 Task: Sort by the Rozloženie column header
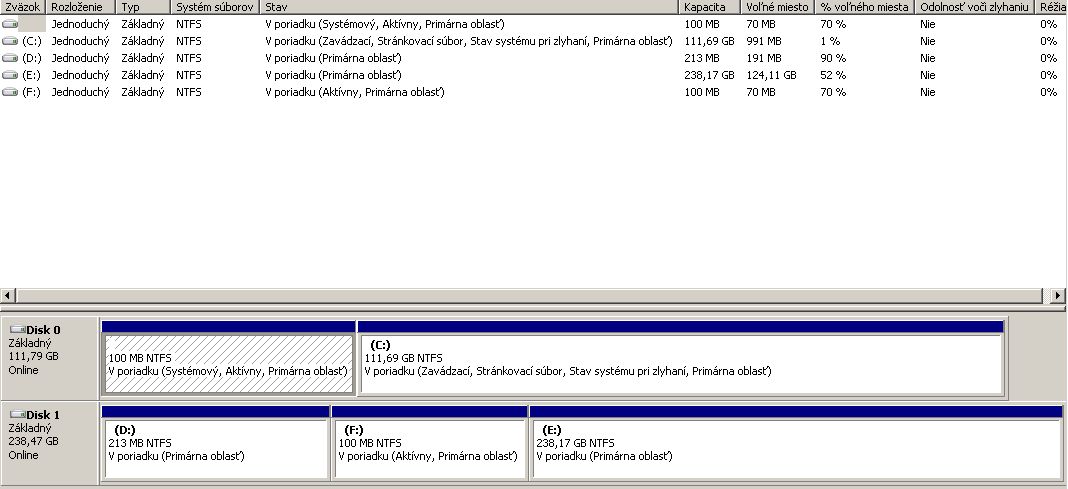point(80,7)
